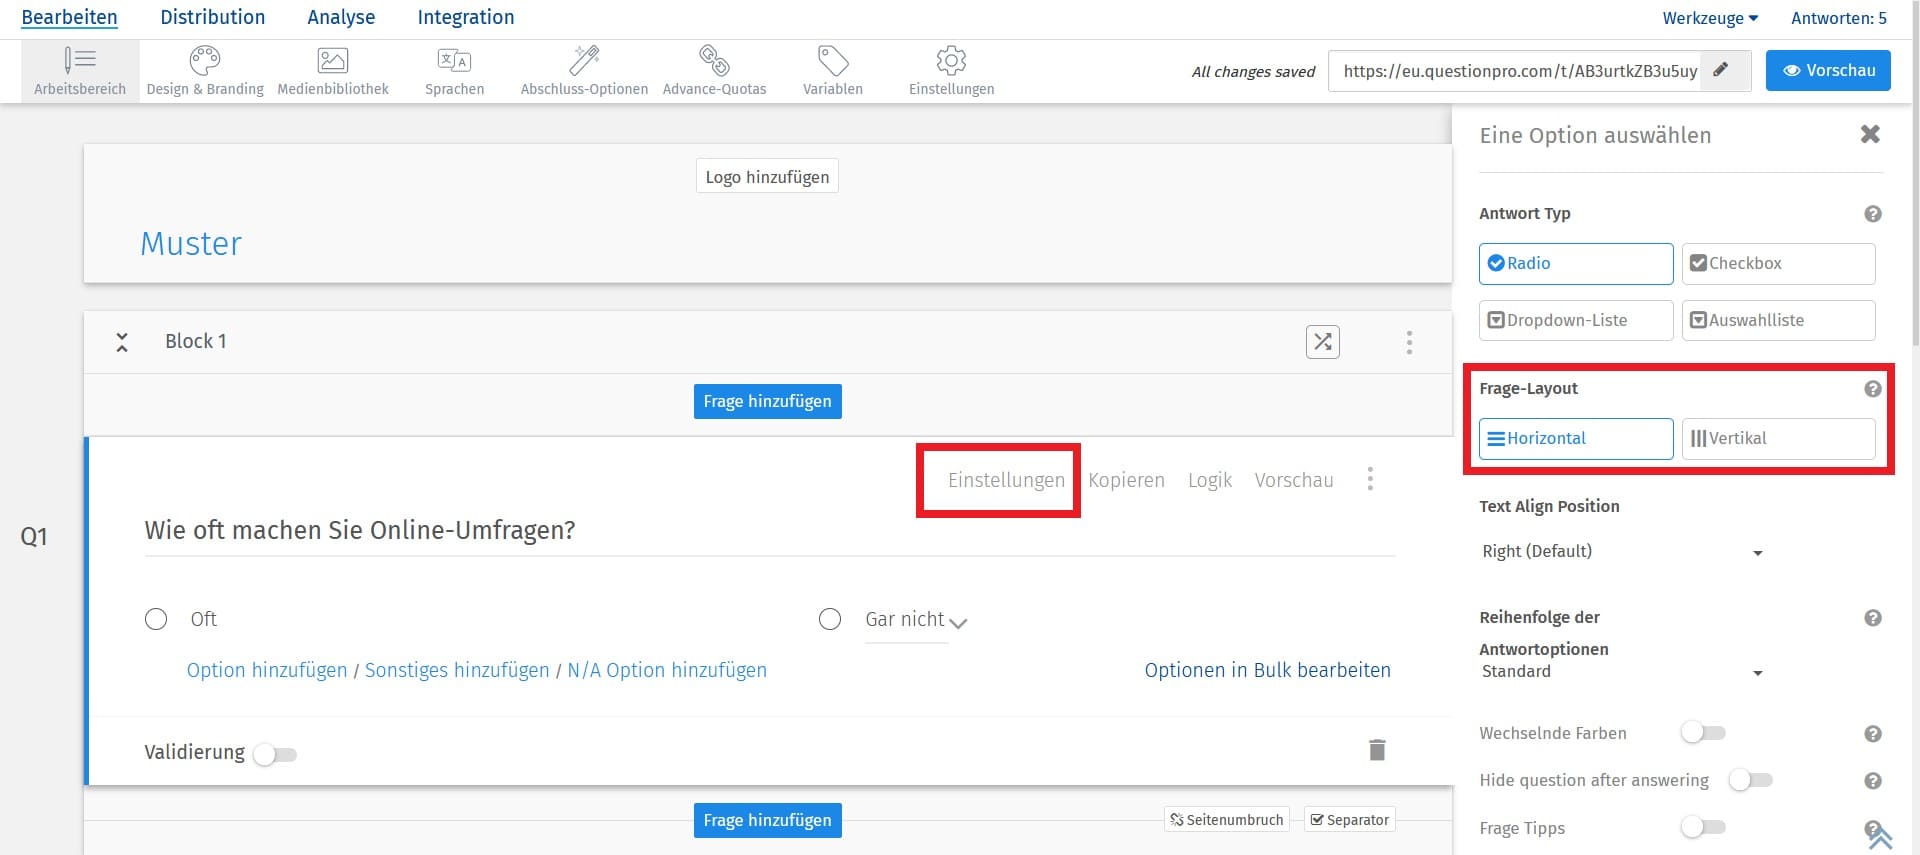Choose Horizontal question layout

click(x=1576, y=439)
